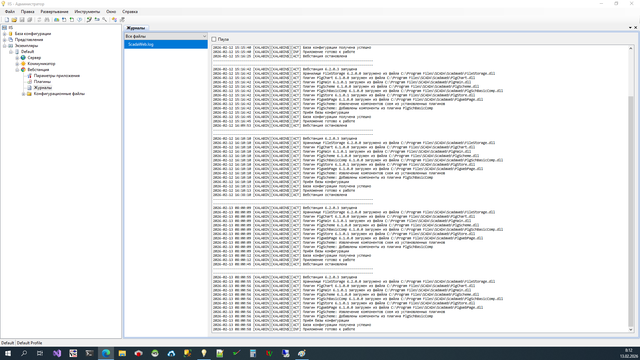Select the Default instance node

(27, 52)
